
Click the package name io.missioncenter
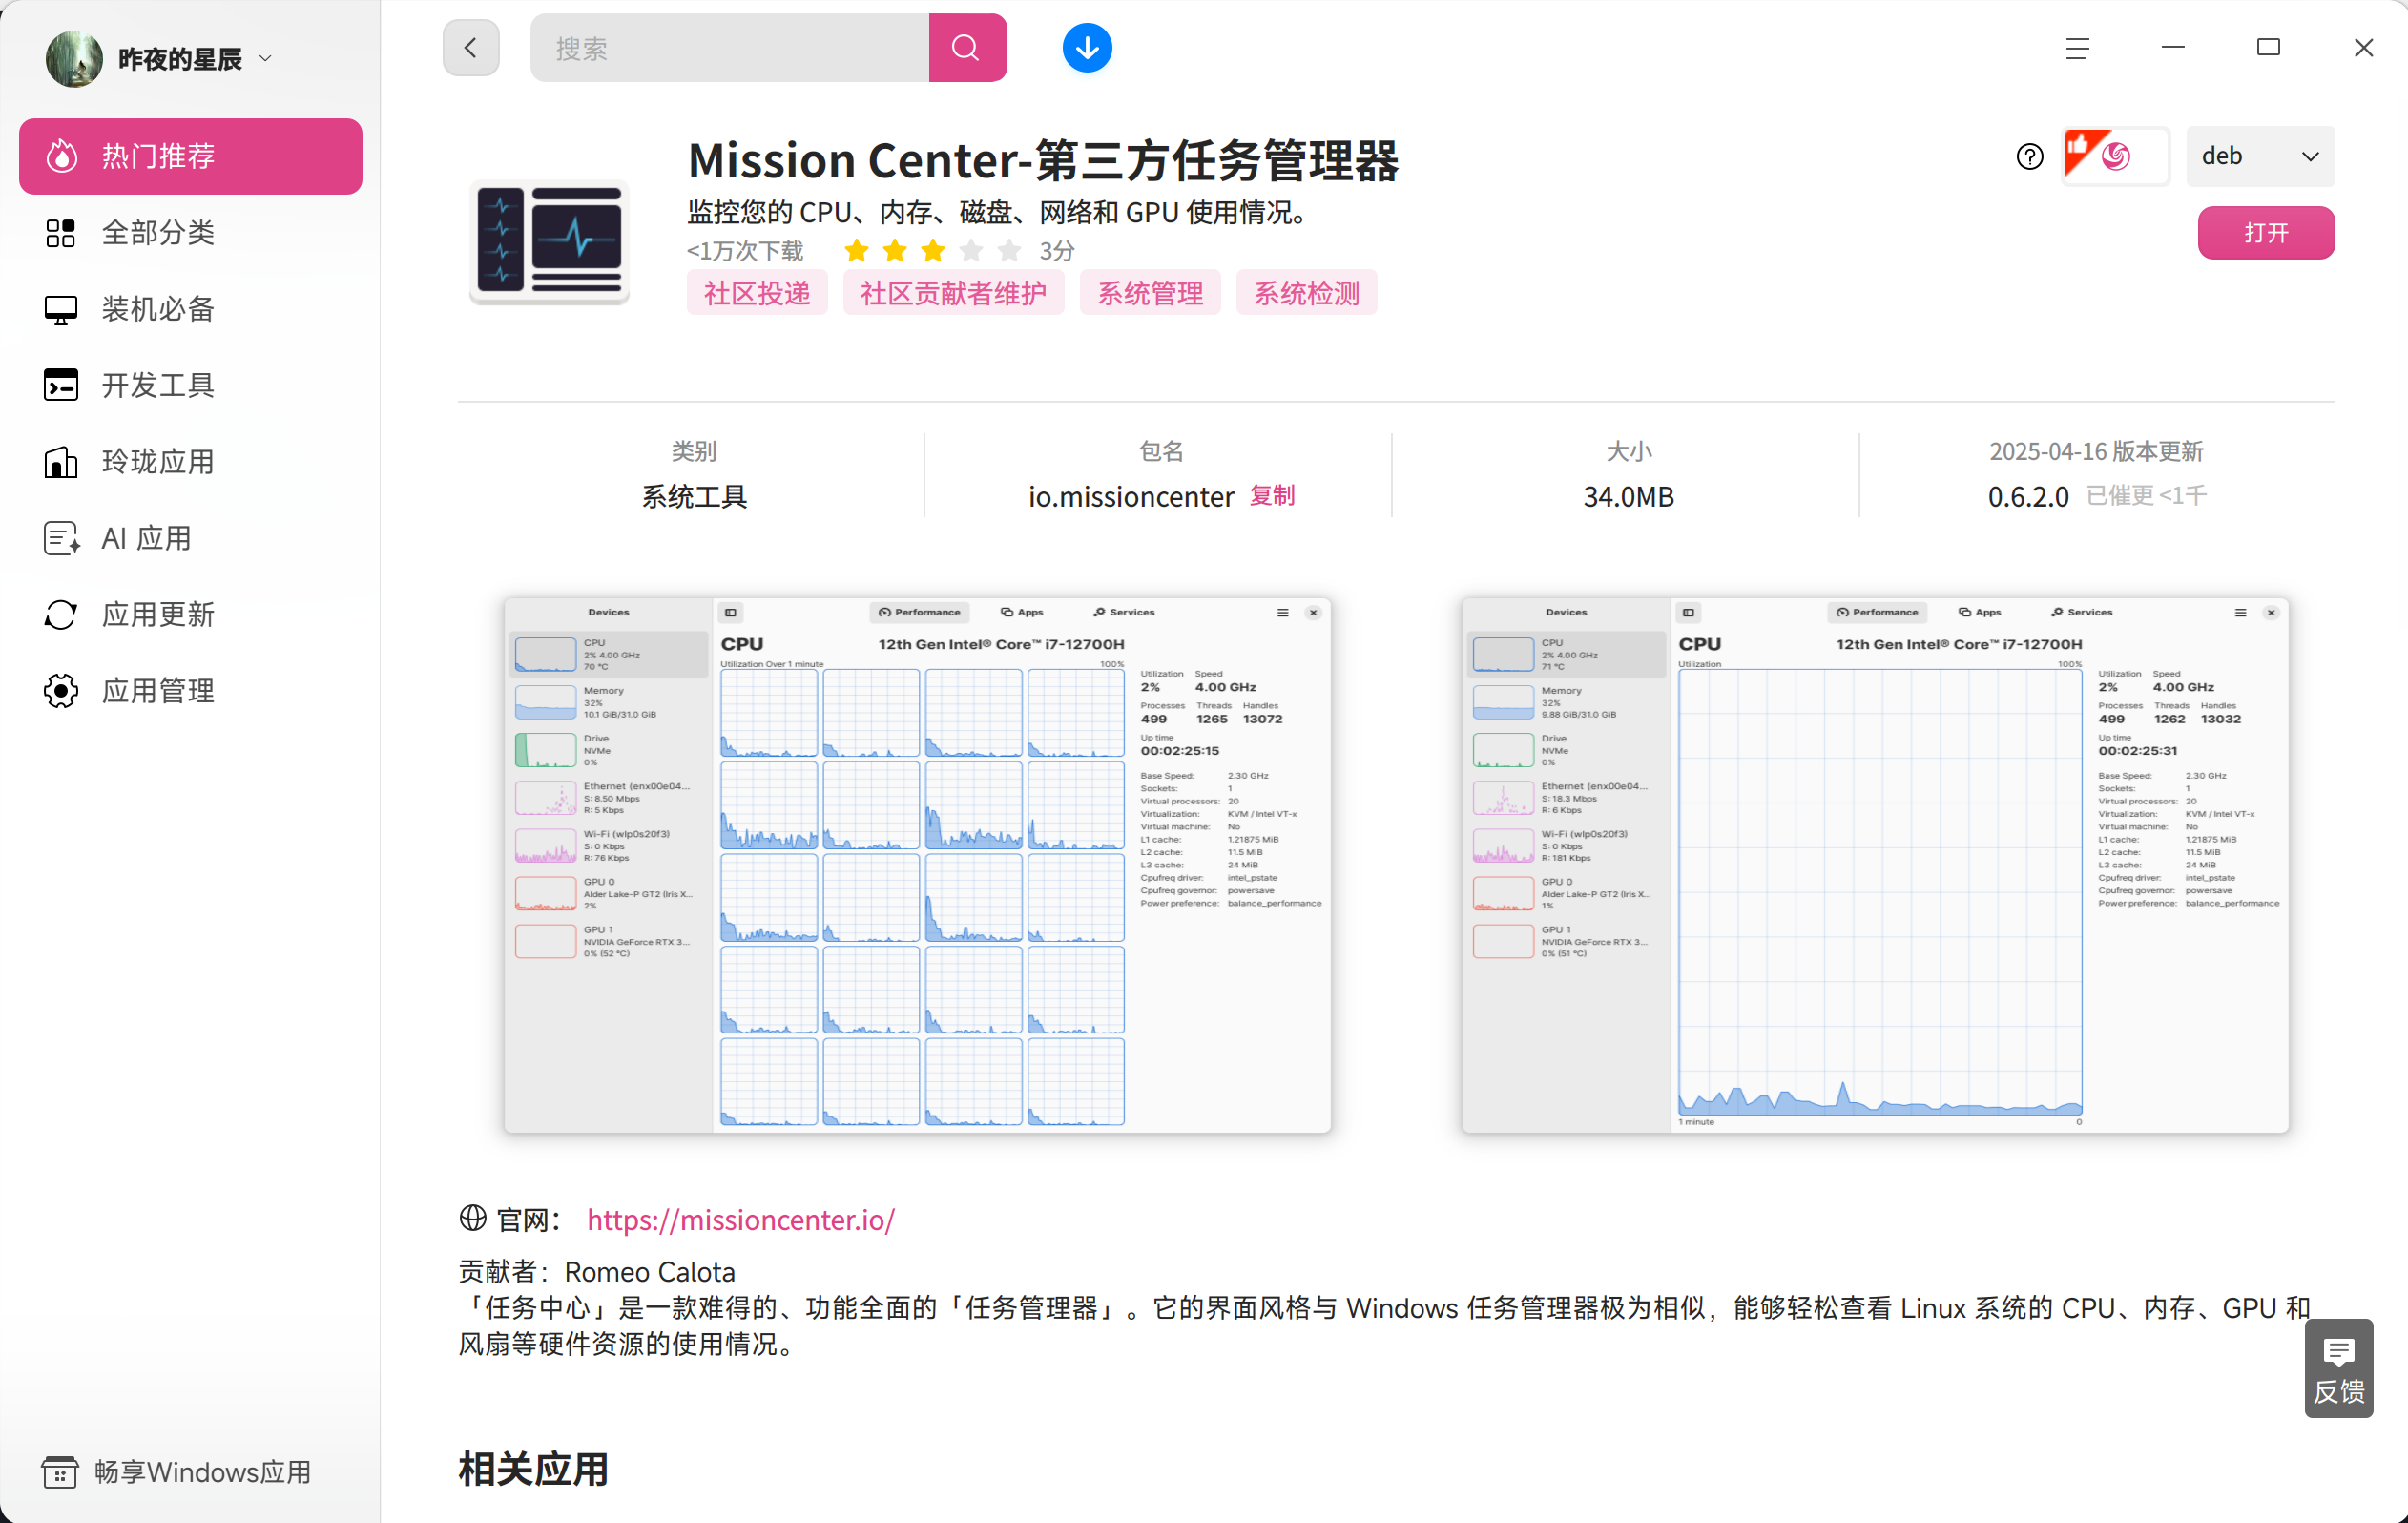1131,496
